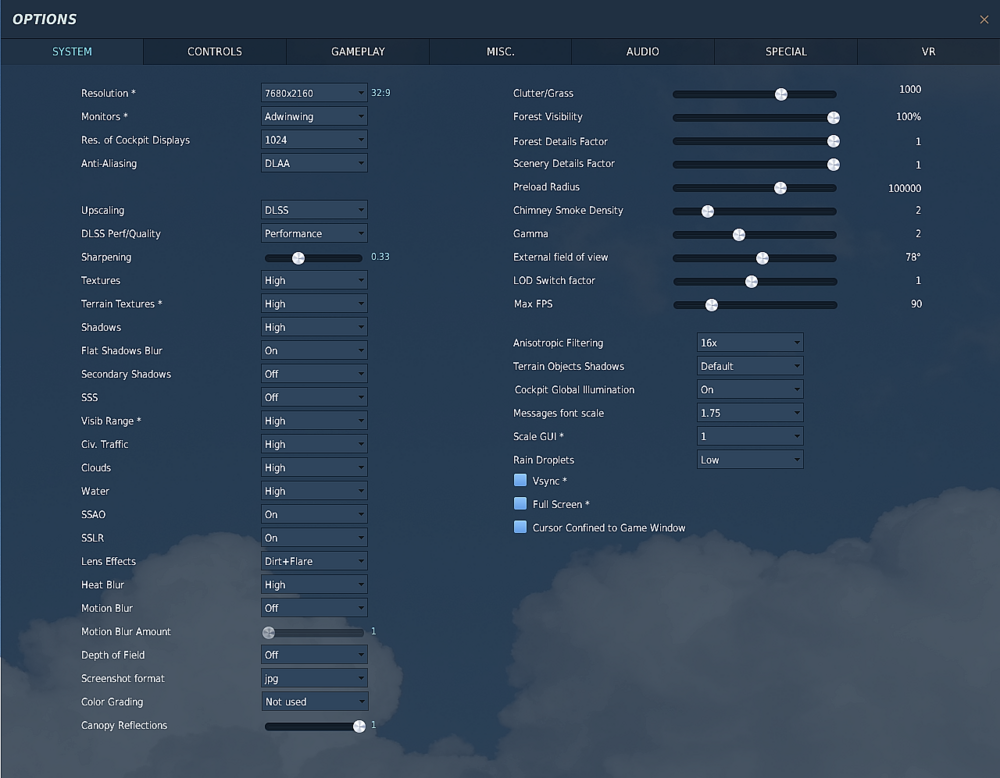Screen dimensions: 1000x778
Task: Expand the Motion Blur dropdown
Action: [314, 608]
